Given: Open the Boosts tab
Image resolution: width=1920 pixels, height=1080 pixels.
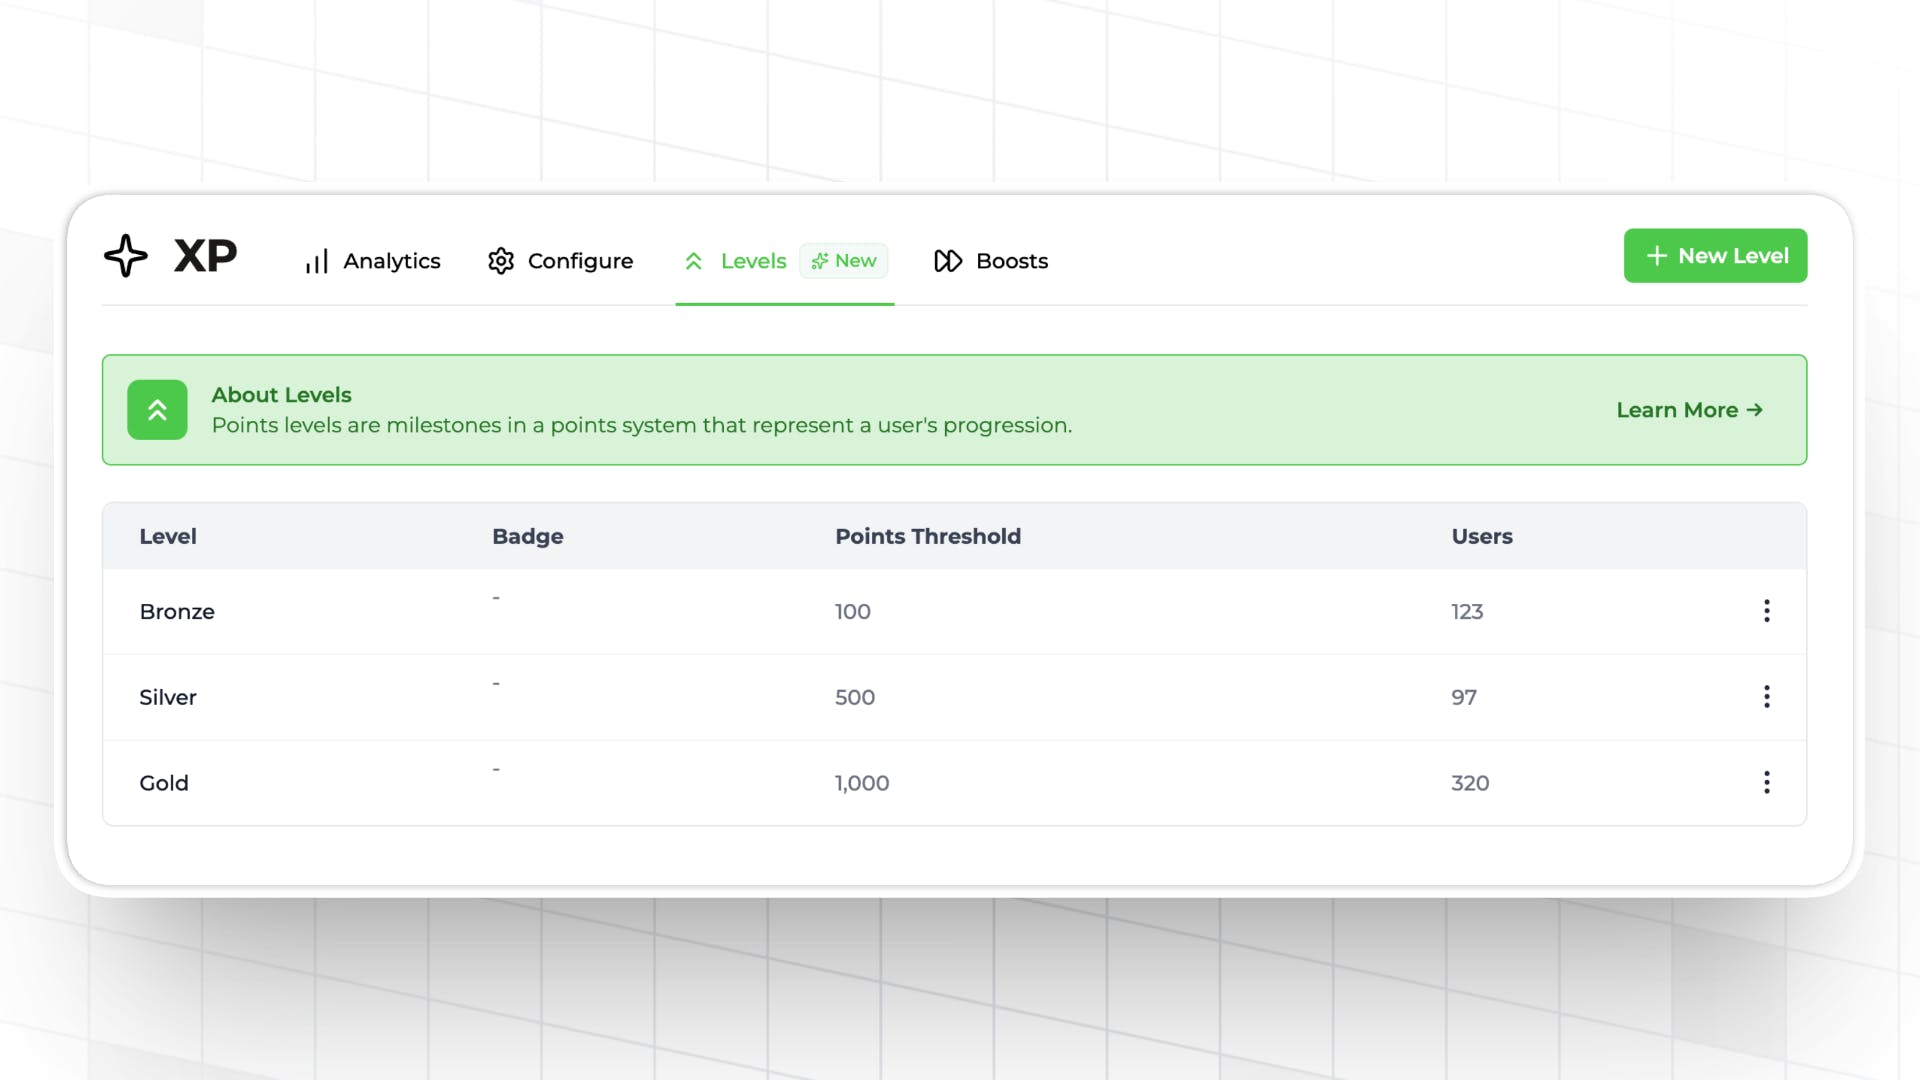Looking at the screenshot, I should point(1011,261).
